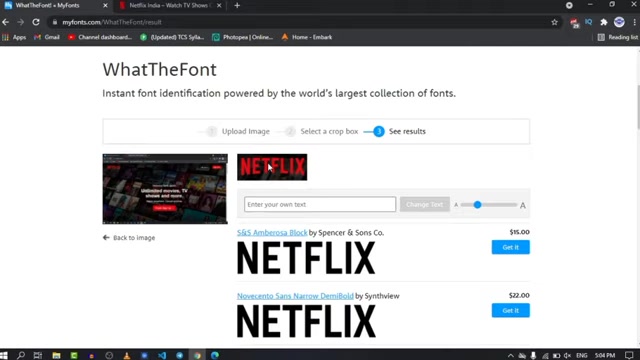Click the uploaded Netflix screenshot thumbnail

click(x=165, y=189)
